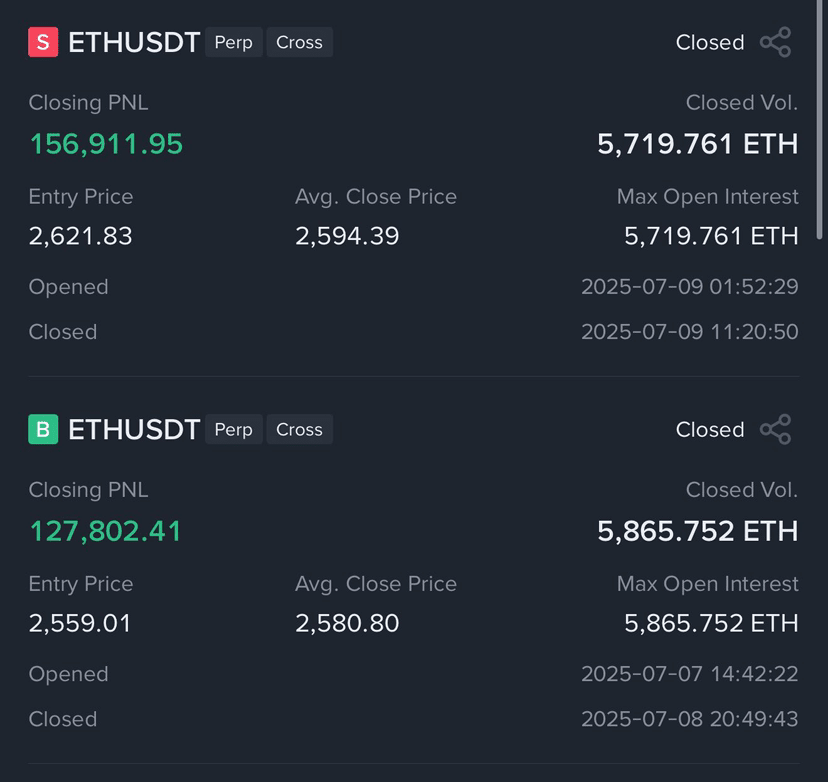Select the 5,719.761 ETH closed volume

(x=698, y=144)
